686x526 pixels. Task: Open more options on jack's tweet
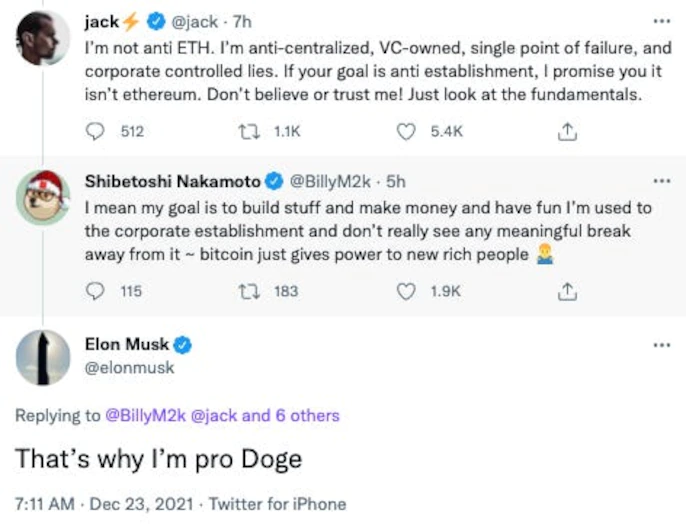[x=661, y=21]
